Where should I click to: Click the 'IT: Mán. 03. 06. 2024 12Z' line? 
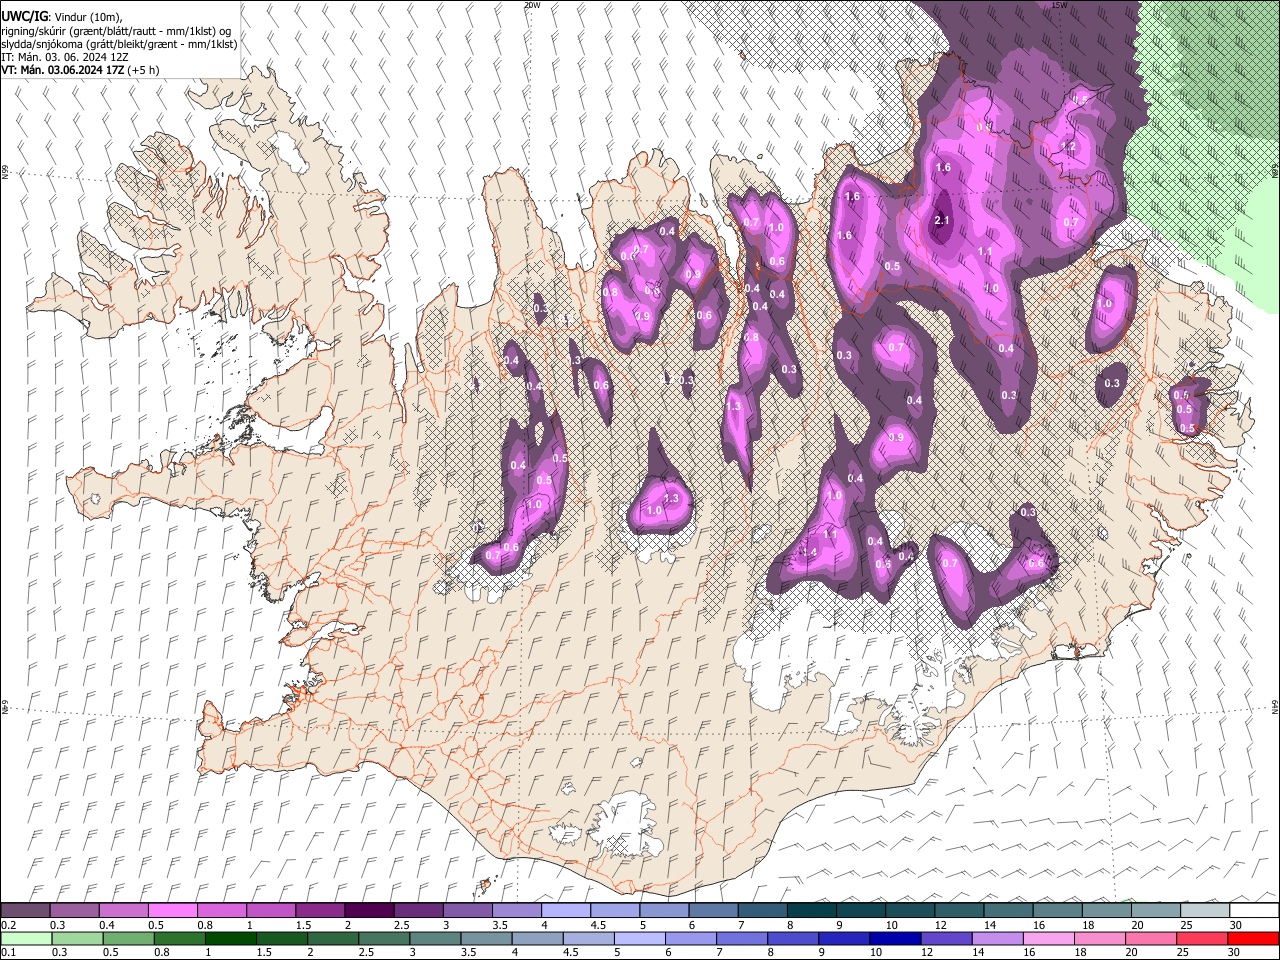[x=65, y=57]
